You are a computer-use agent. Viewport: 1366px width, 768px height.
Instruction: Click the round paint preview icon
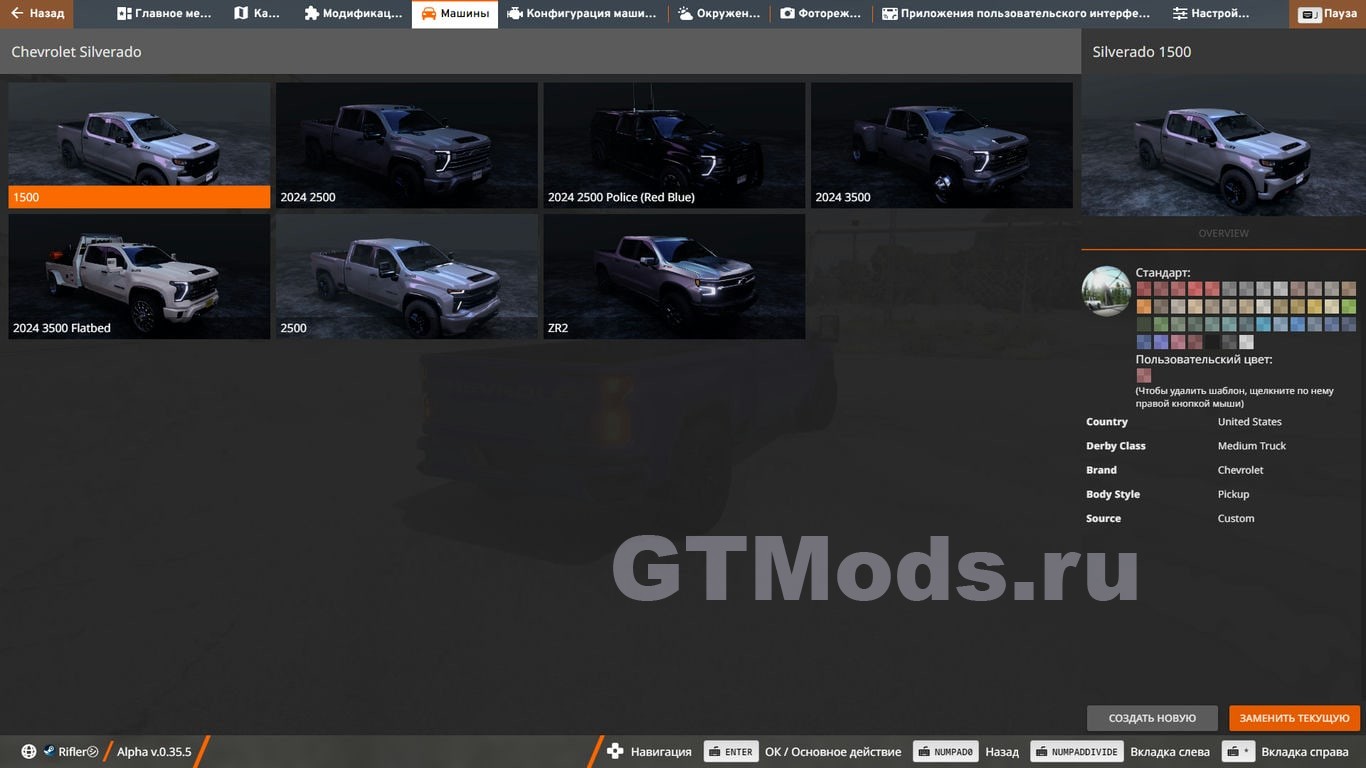click(x=1106, y=291)
